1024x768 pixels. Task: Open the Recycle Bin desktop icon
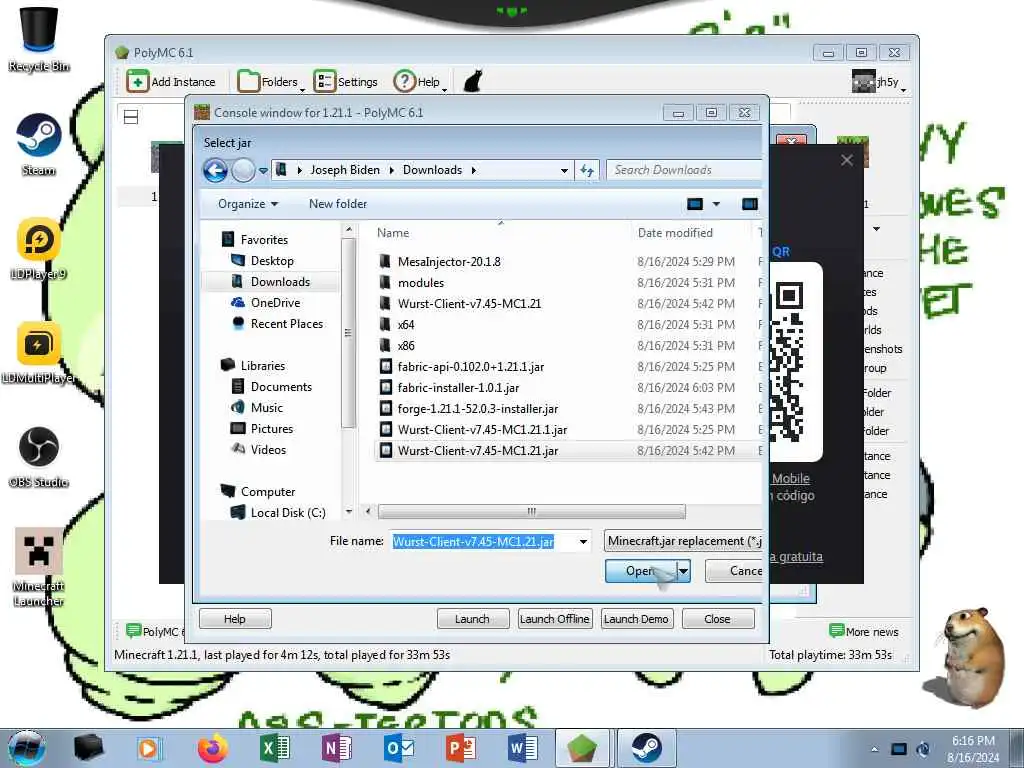pyautogui.click(x=39, y=39)
